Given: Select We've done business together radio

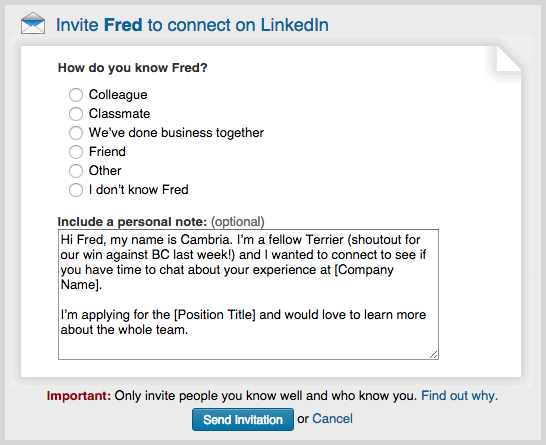Looking at the screenshot, I should pos(76,133).
